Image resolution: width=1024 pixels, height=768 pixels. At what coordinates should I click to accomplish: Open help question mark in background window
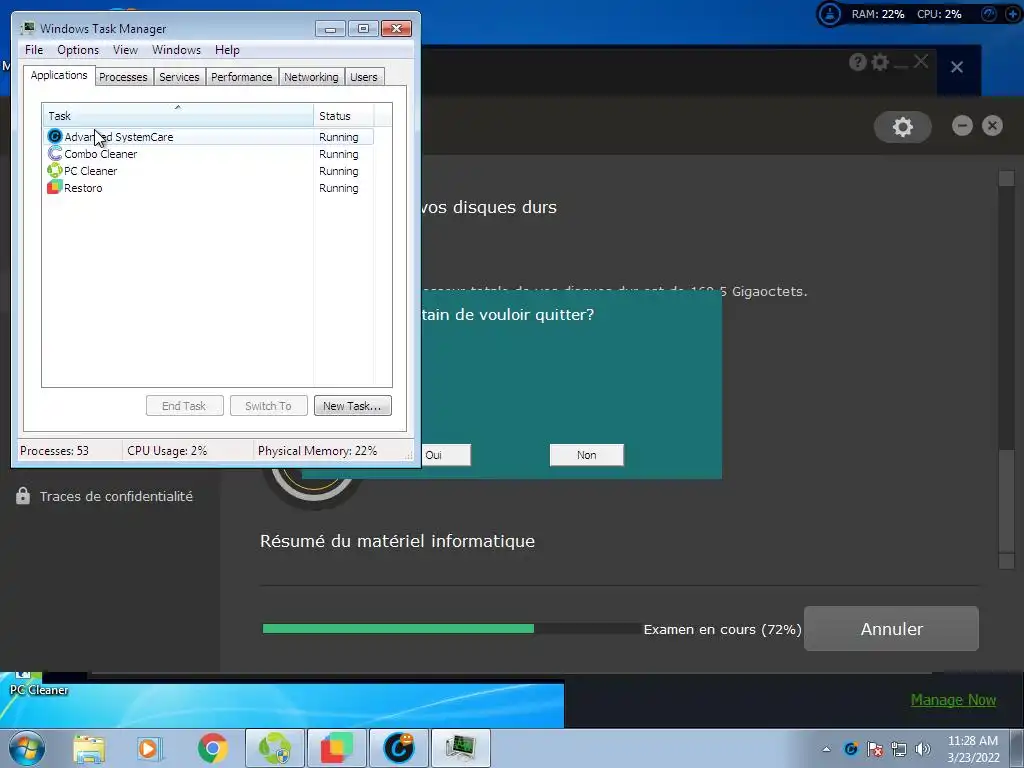pyautogui.click(x=857, y=62)
